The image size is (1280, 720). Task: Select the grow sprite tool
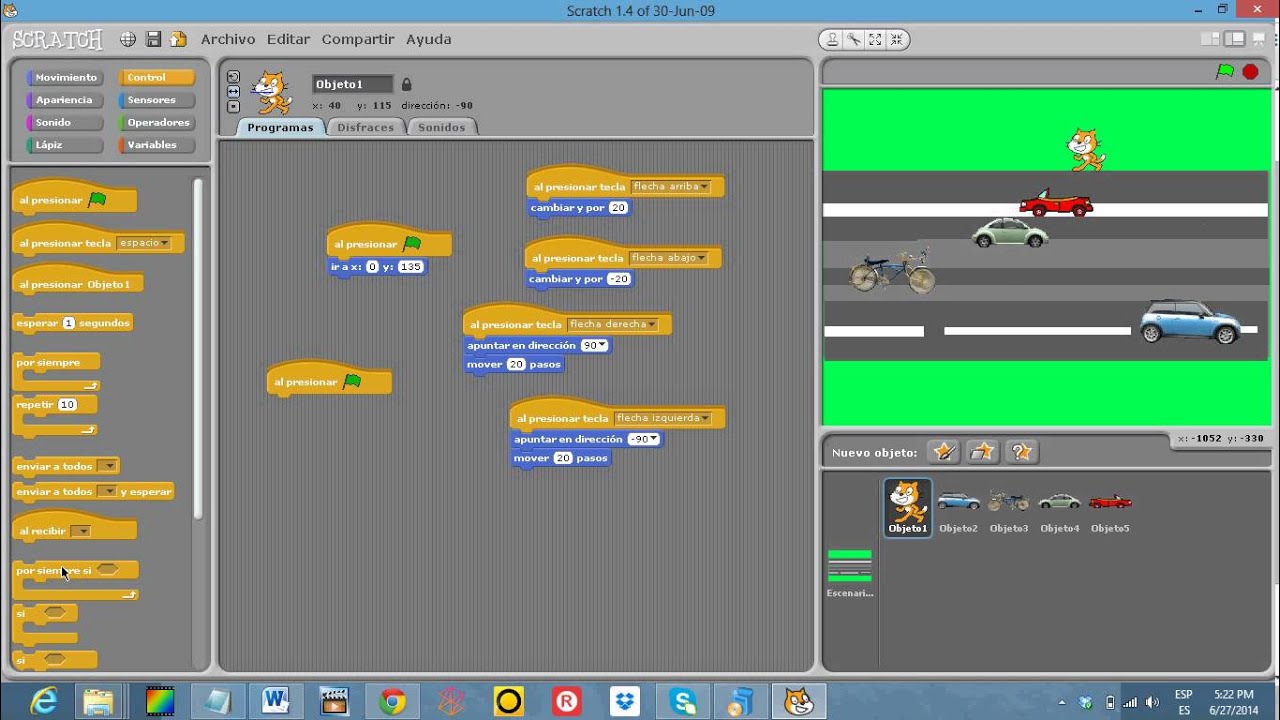click(x=876, y=40)
